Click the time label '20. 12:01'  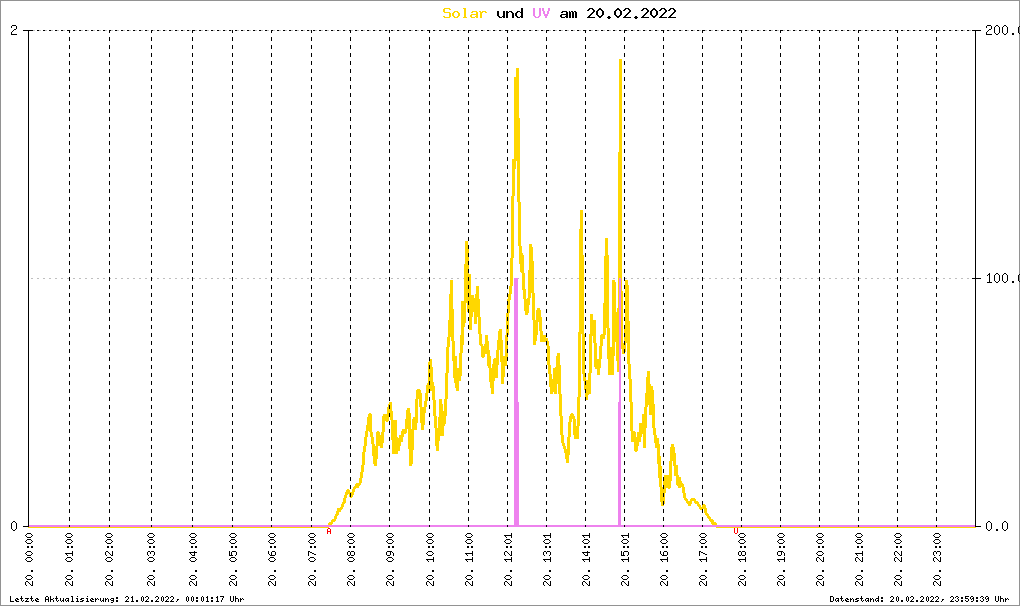[508, 560]
